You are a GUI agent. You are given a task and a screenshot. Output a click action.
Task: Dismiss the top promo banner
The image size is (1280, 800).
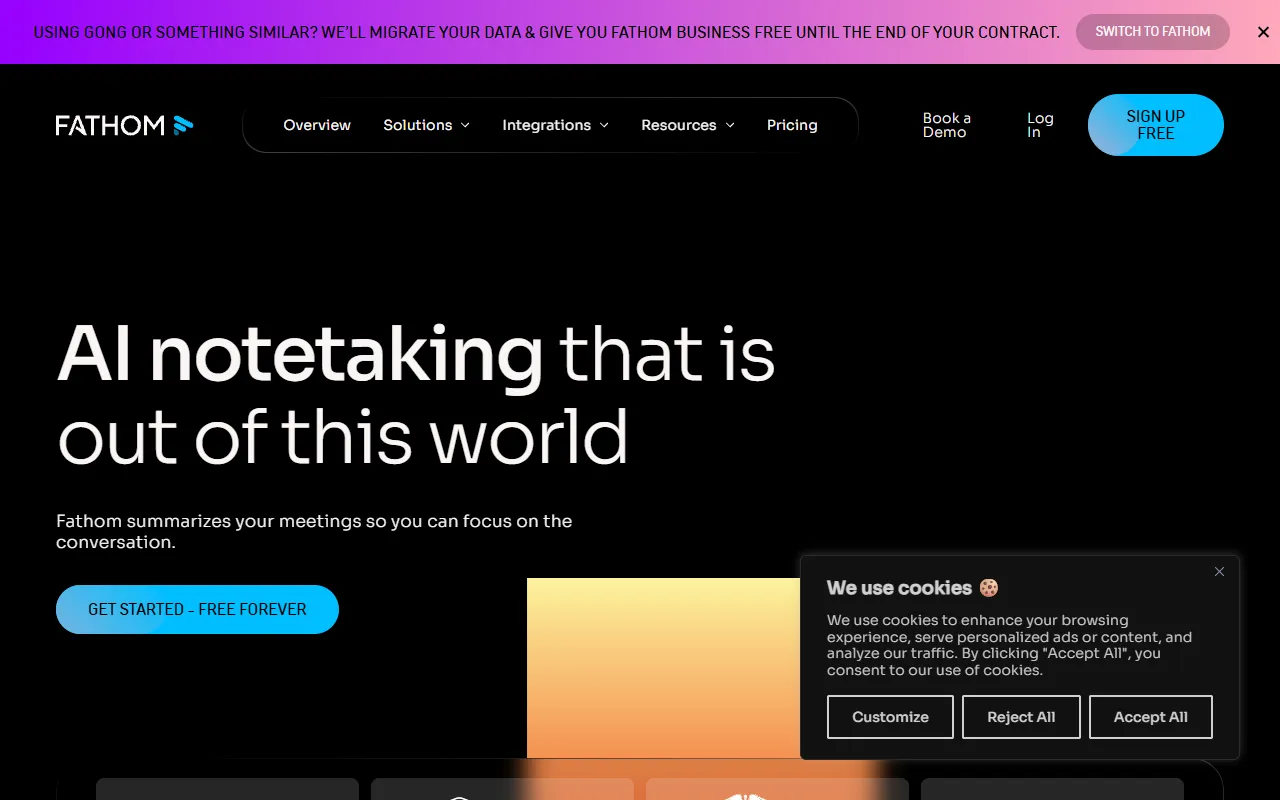(x=1263, y=32)
